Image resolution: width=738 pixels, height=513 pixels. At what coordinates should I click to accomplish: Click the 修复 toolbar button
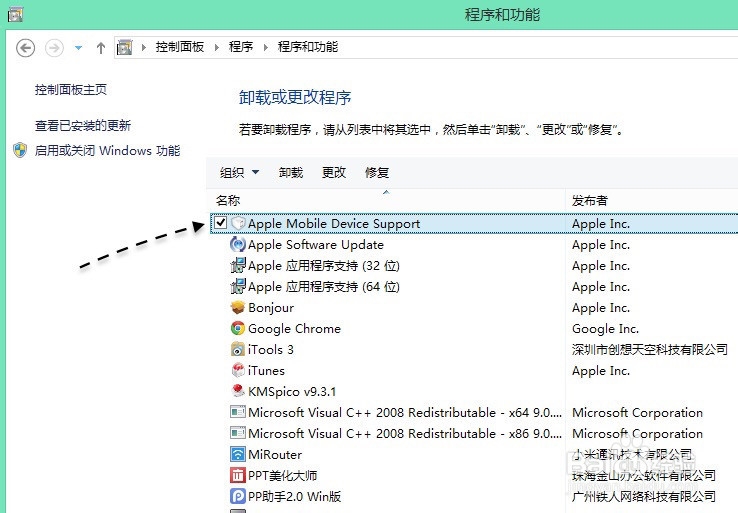click(377, 173)
